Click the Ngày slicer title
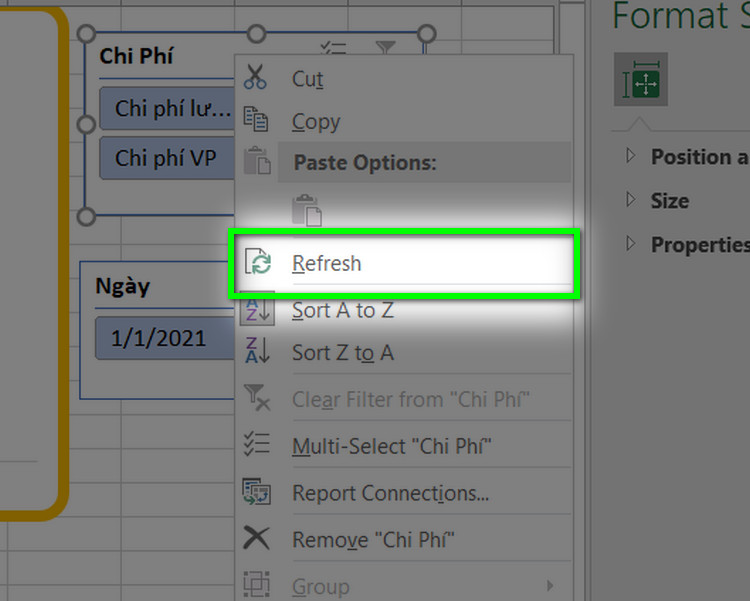The image size is (750, 601). (123, 286)
